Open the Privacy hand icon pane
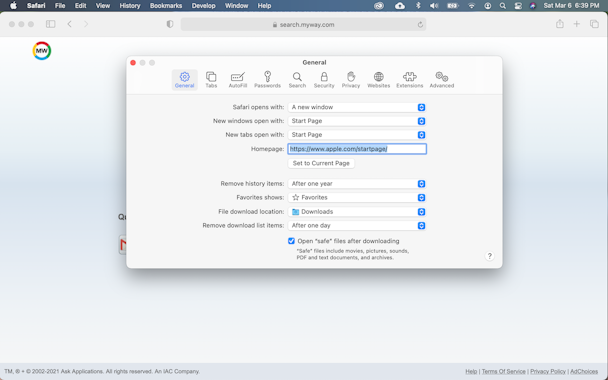The height and width of the screenshot is (380, 608). (351, 80)
